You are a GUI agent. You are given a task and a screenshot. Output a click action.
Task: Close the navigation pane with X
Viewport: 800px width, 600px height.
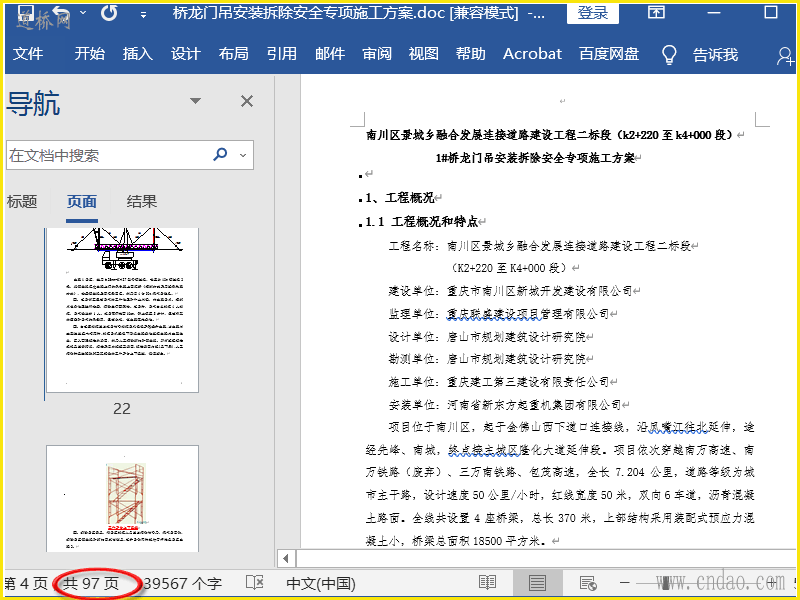[247, 101]
